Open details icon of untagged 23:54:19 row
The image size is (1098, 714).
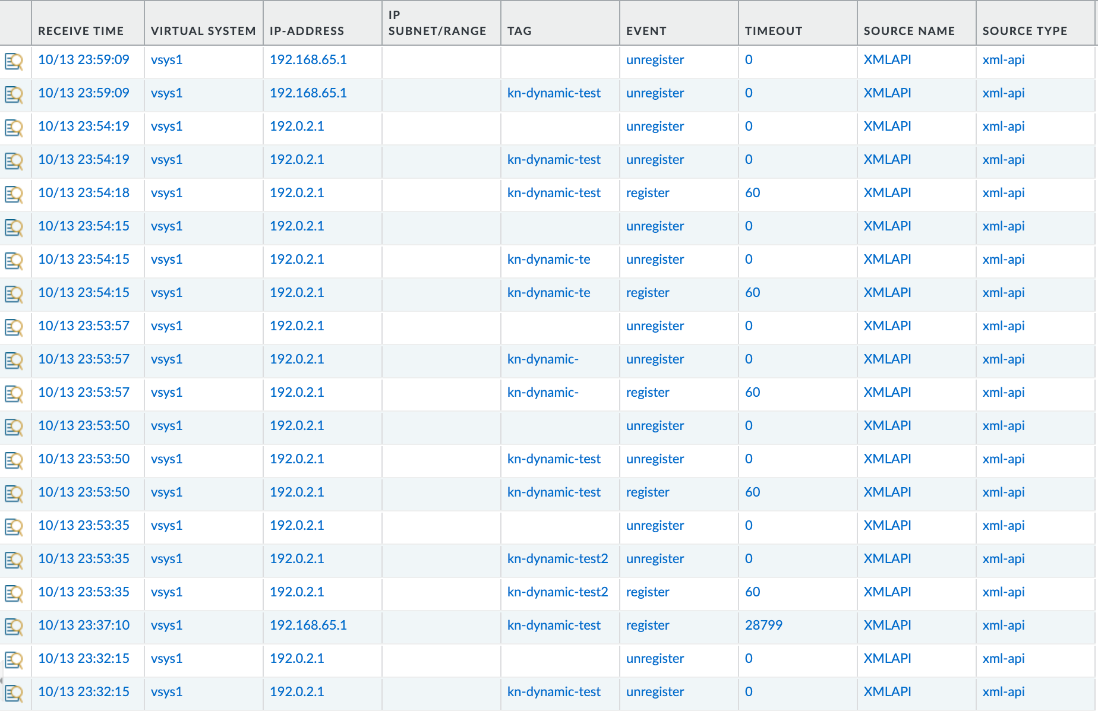(14, 127)
